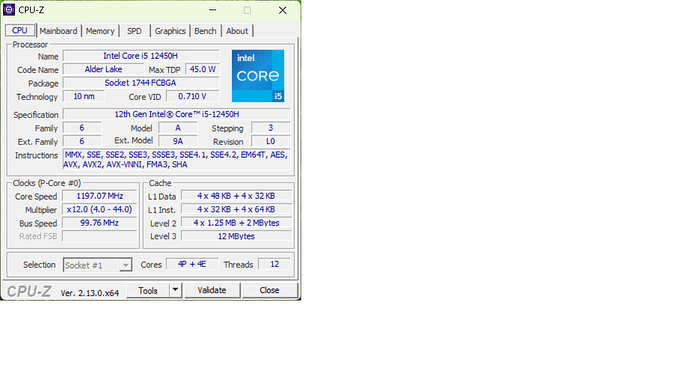Click the Intel Core i5 logo image
This screenshot has width=690, height=388.
258,76
